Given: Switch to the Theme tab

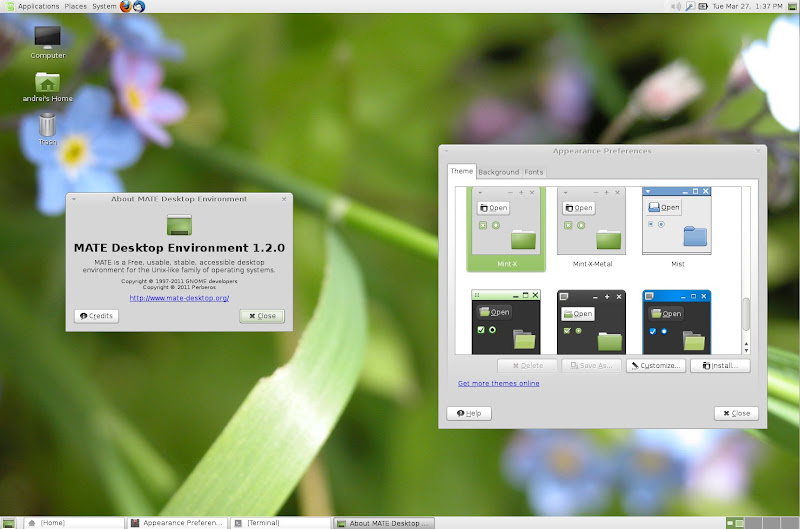Looking at the screenshot, I should (462, 171).
